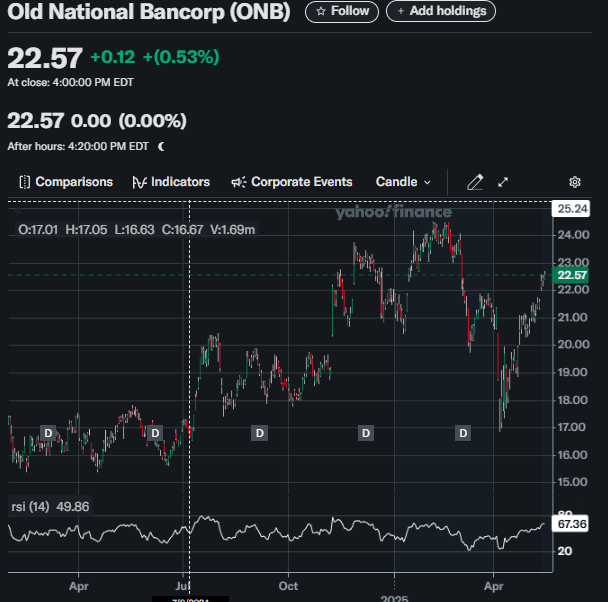Click the 15.00 price axis label
Viewport: 608px width, 602px height.
click(573, 482)
